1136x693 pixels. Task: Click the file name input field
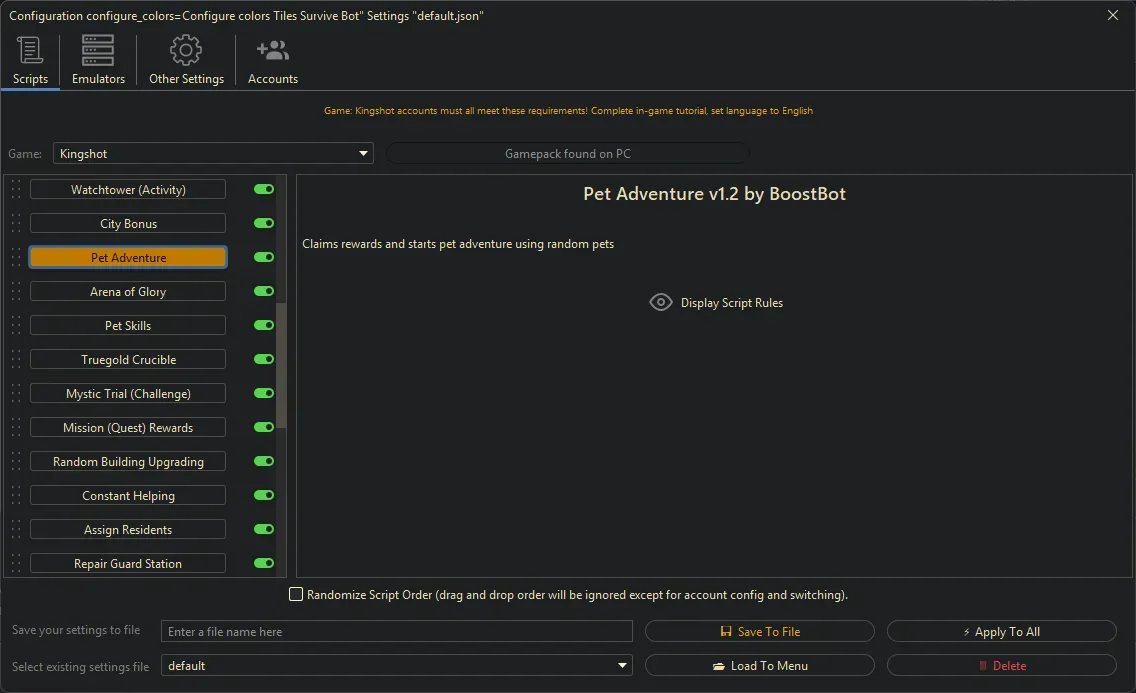click(397, 632)
